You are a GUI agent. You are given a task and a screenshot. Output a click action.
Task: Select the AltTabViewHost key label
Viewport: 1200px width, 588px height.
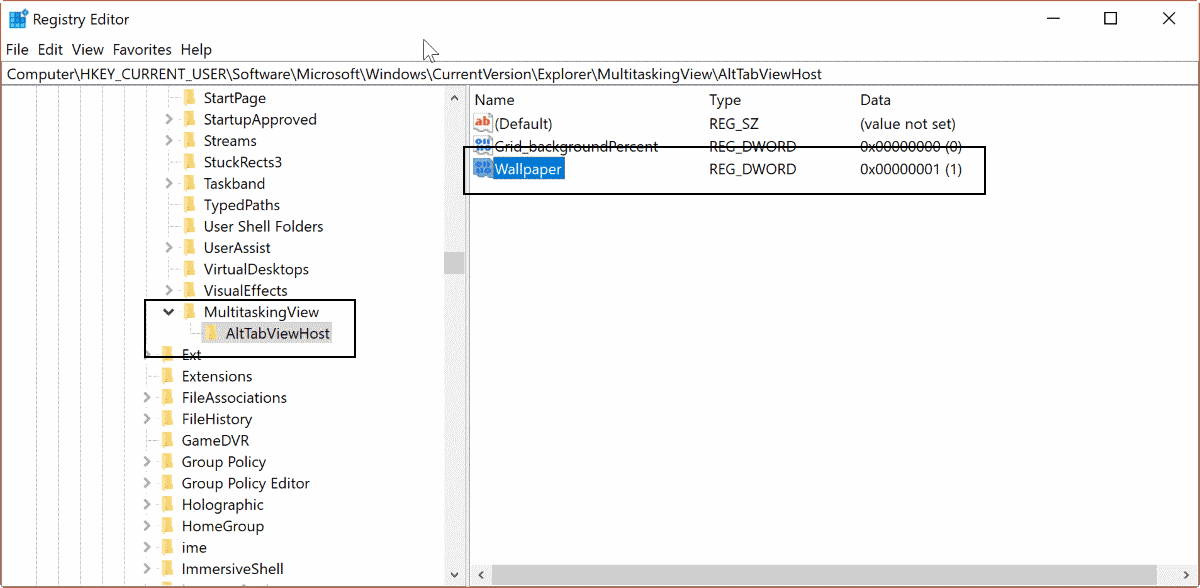pos(277,333)
